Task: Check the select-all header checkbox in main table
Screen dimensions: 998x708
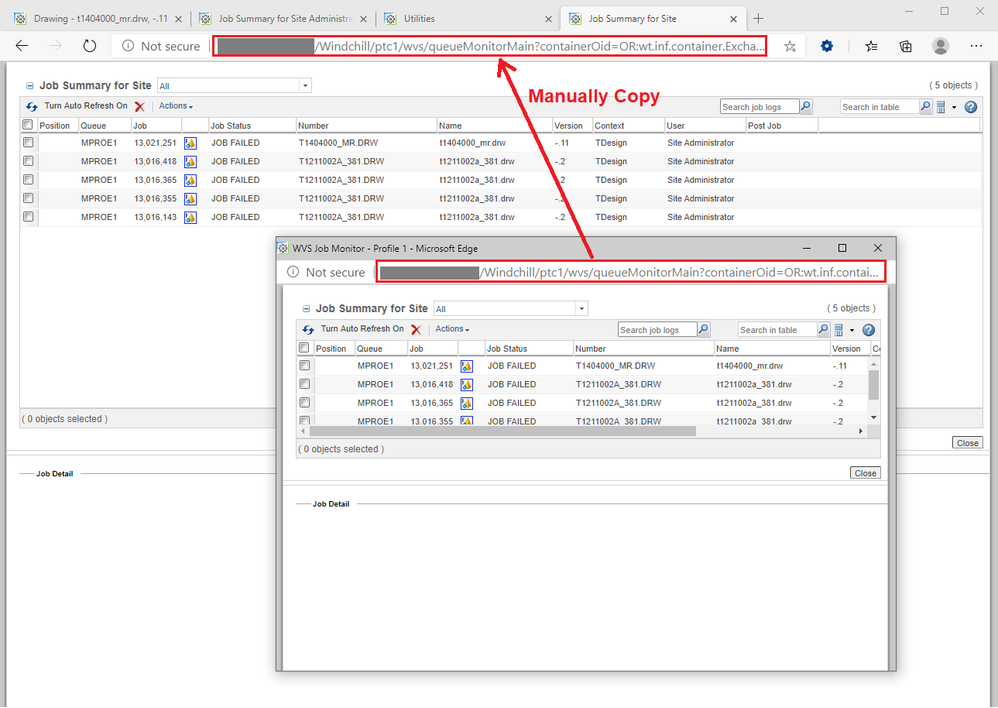Action: (x=28, y=125)
